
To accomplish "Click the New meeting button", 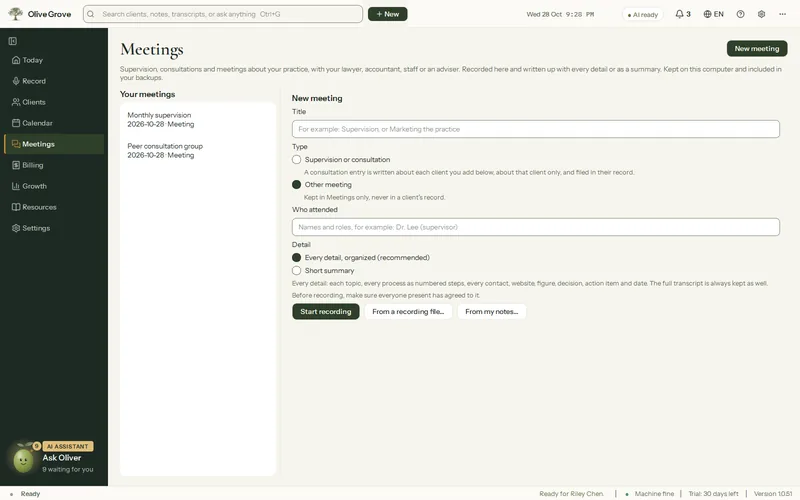I will pyautogui.click(x=757, y=48).
